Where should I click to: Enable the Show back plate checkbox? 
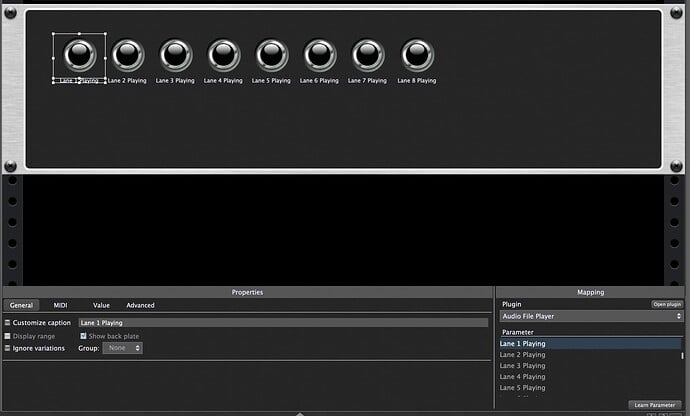[83, 336]
